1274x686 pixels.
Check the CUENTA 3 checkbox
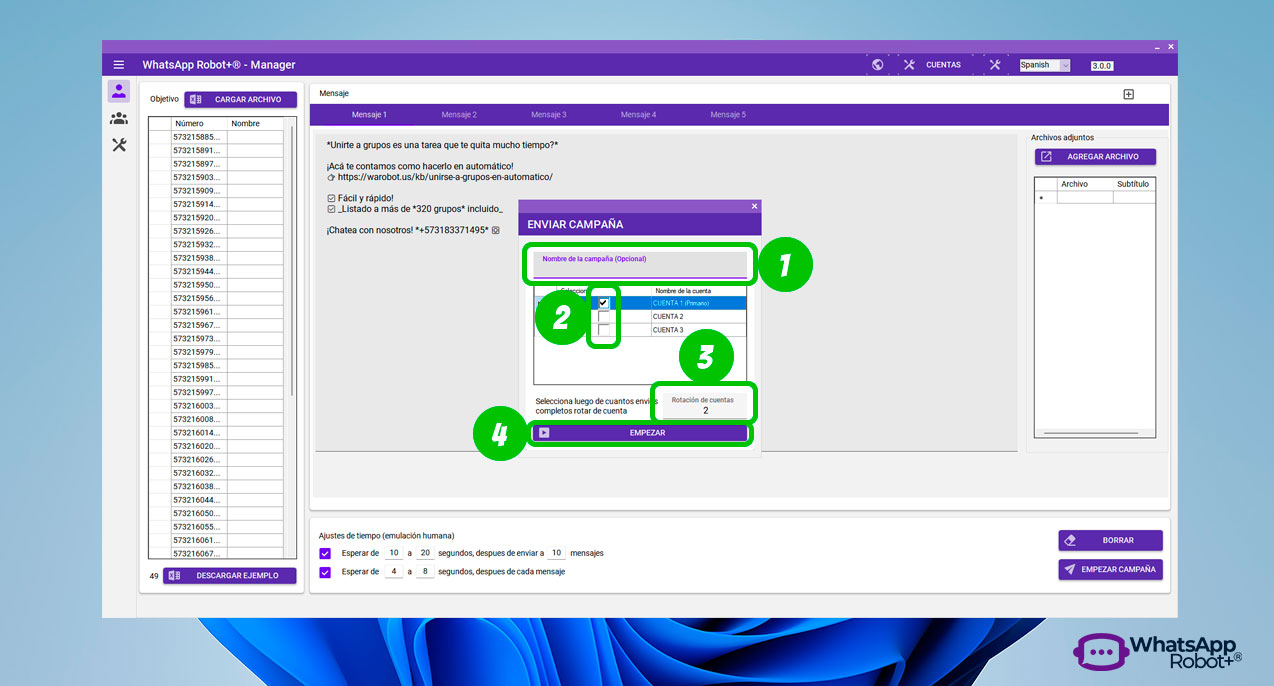pos(603,329)
